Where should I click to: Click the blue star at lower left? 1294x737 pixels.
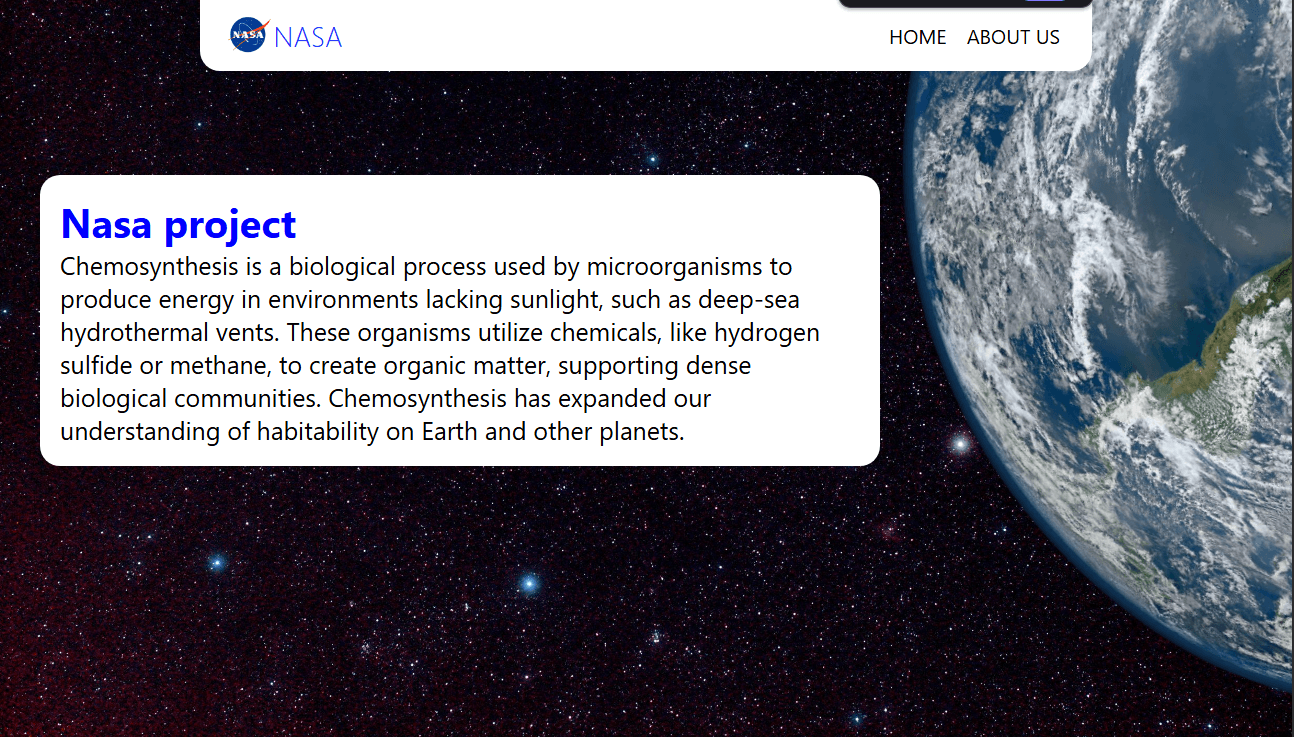point(216,563)
